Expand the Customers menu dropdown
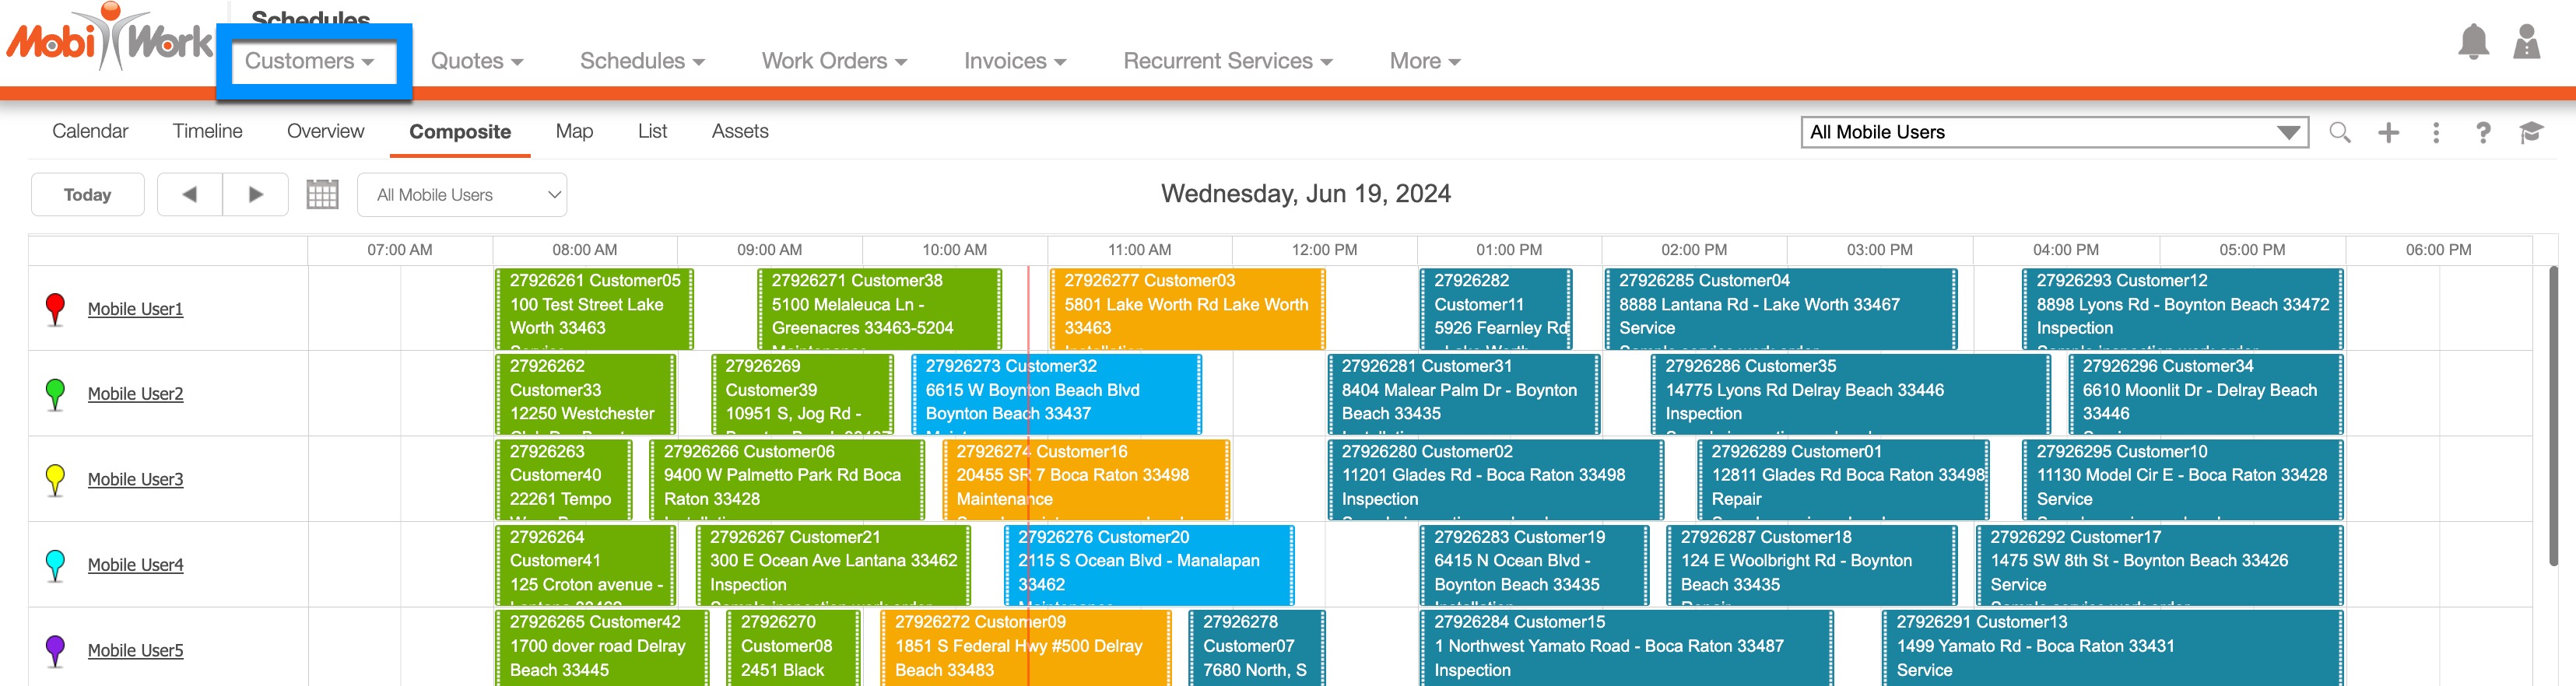 (x=310, y=61)
